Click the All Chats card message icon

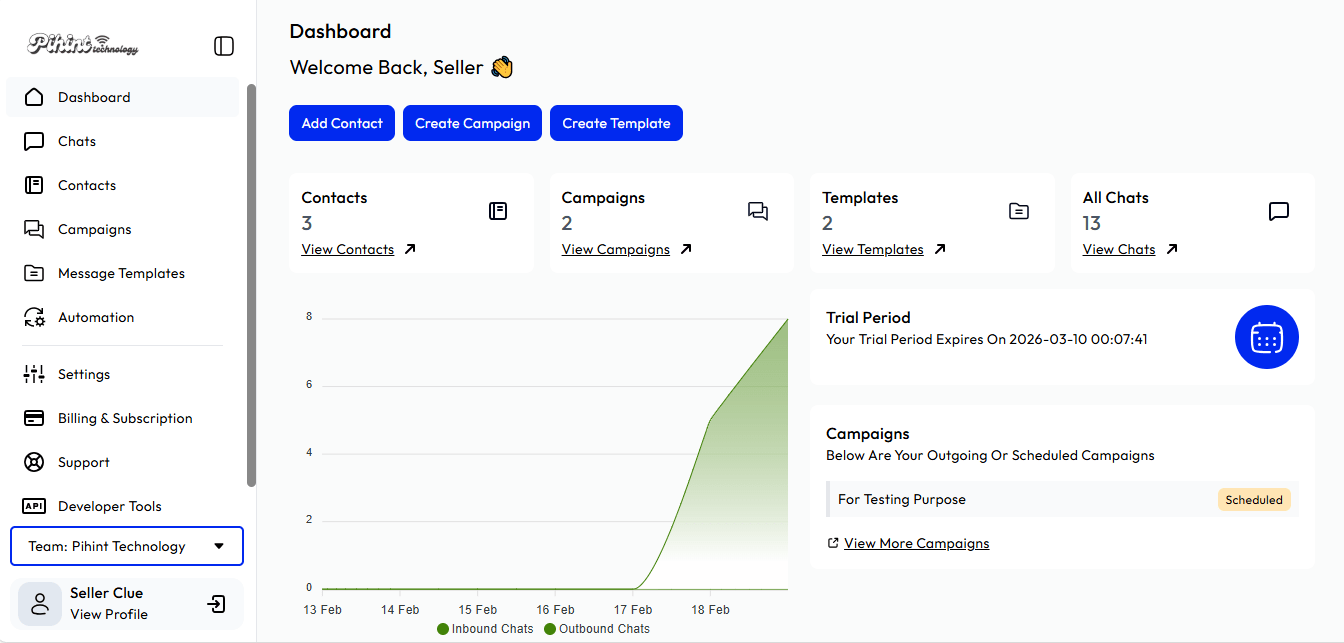1278,211
